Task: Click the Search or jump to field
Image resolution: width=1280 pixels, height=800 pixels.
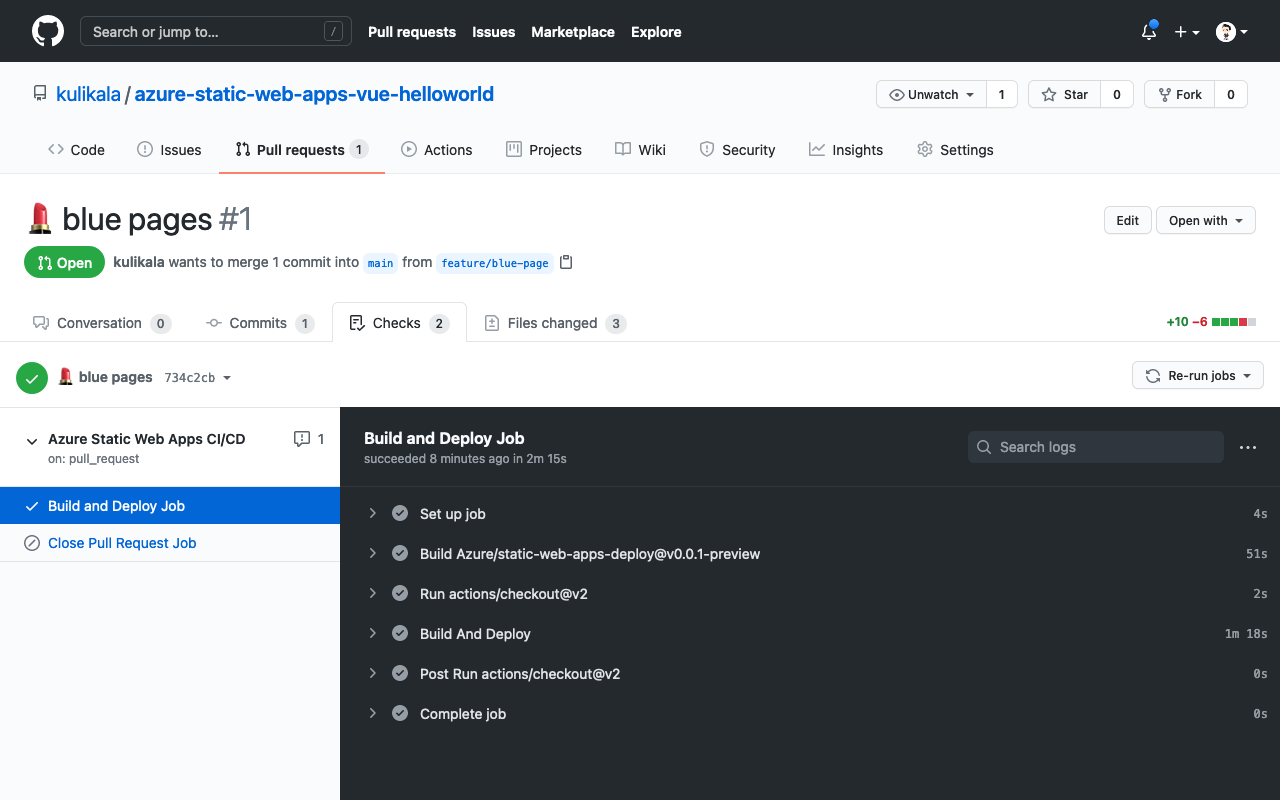Action: pos(216,31)
